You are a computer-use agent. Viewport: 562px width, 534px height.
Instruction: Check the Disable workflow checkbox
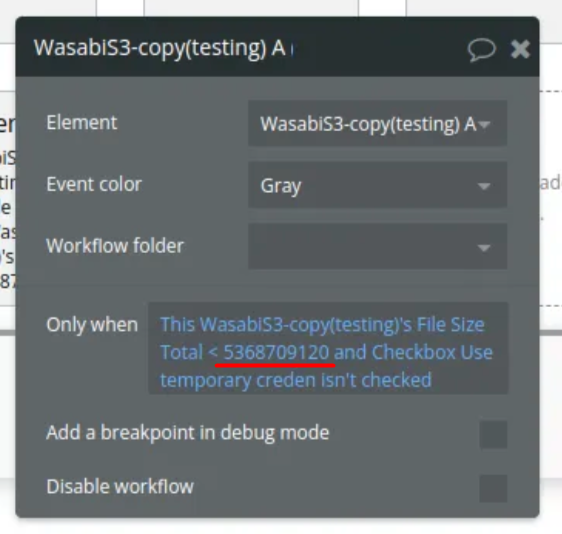point(493,488)
